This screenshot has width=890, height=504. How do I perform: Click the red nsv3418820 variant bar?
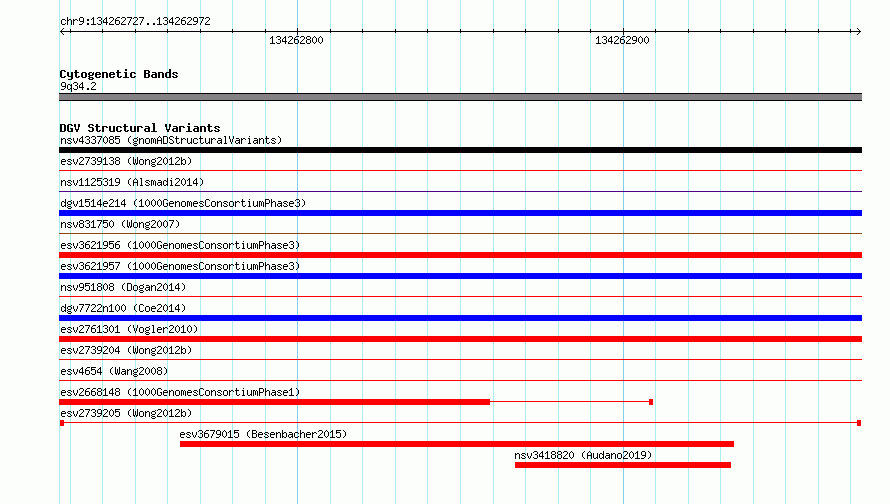(623, 465)
